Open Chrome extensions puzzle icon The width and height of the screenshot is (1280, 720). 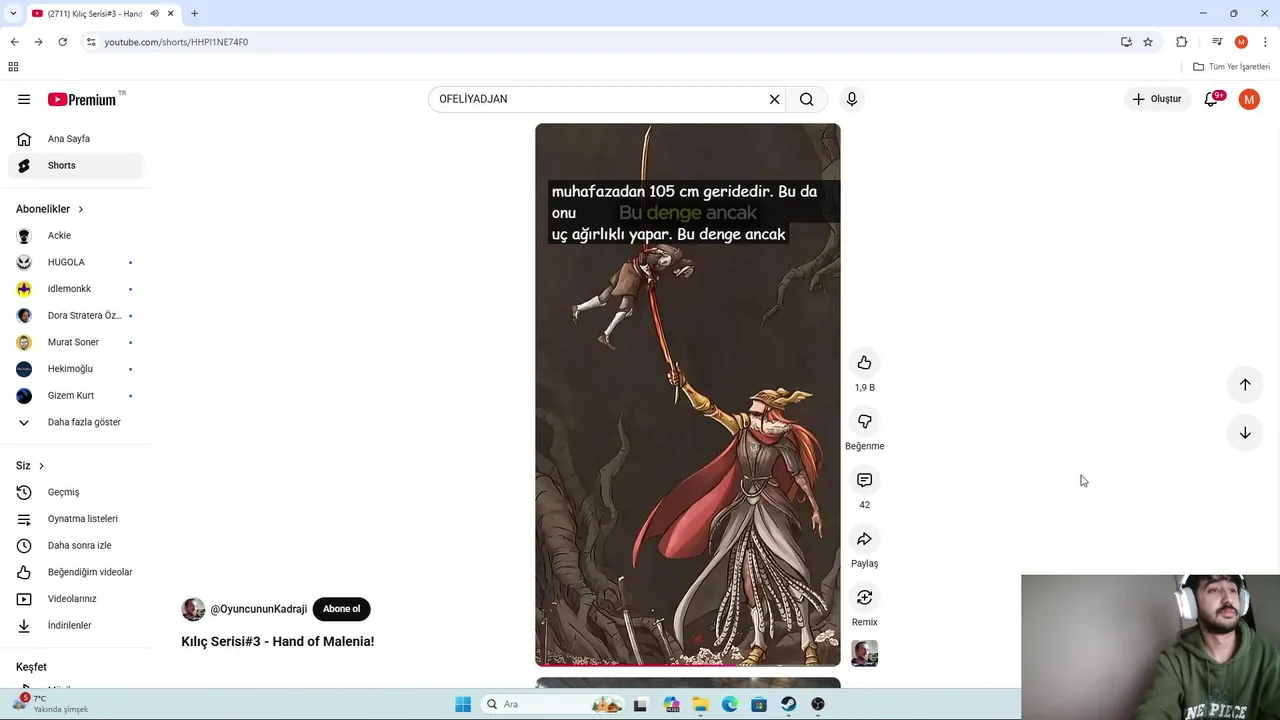[x=1181, y=42]
